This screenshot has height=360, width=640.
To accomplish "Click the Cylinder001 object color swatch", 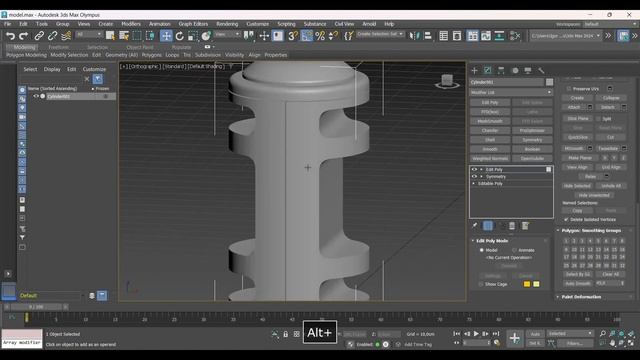I will [x=549, y=82].
